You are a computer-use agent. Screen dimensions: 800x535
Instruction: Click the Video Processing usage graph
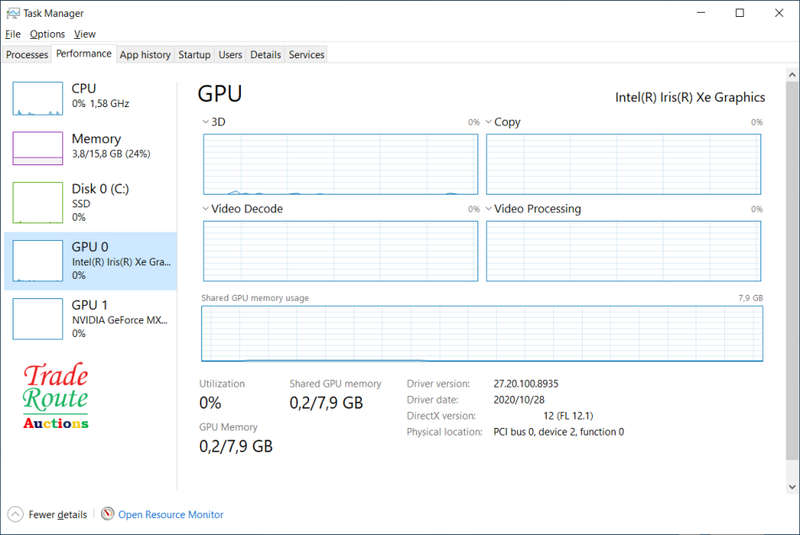click(623, 251)
